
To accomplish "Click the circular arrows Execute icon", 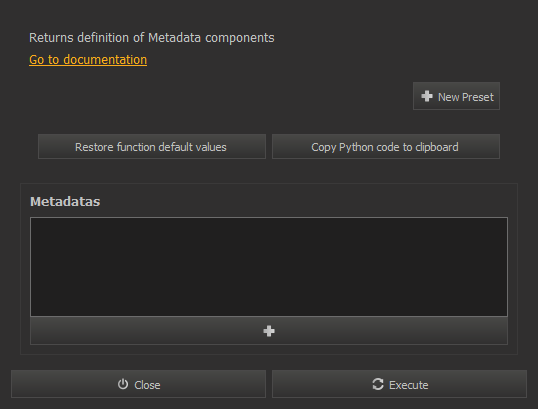I will [x=378, y=384].
